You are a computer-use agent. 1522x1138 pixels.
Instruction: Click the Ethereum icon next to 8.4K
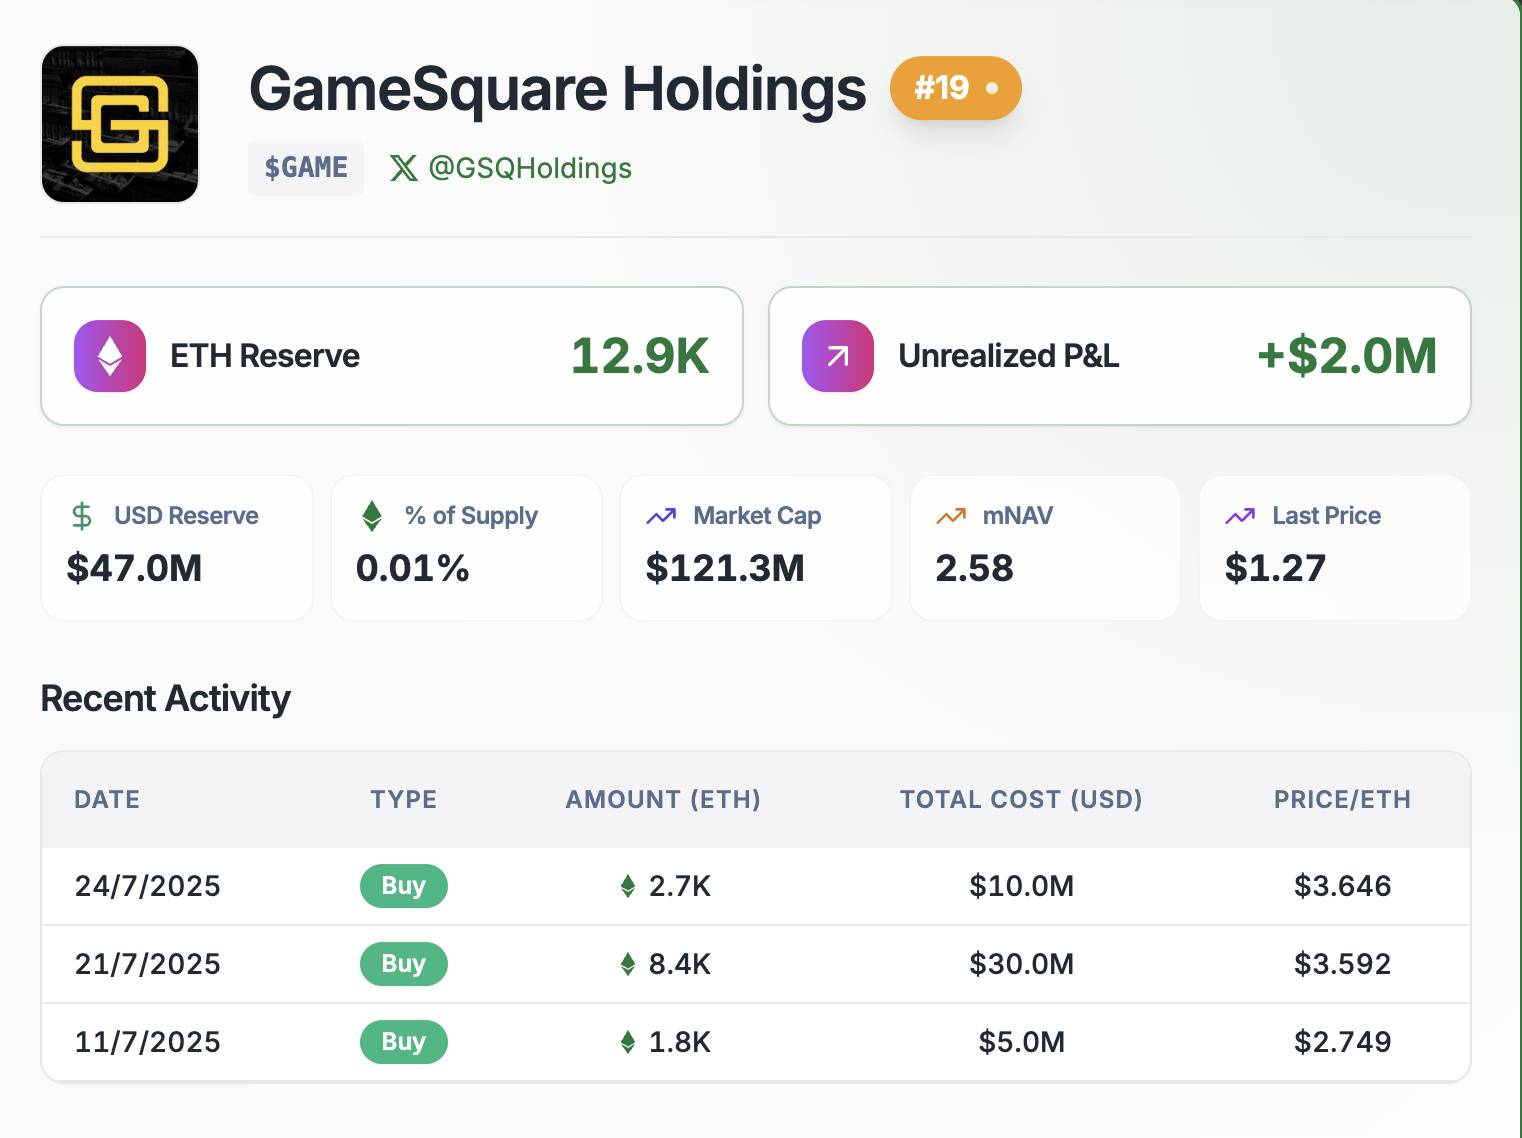point(628,964)
